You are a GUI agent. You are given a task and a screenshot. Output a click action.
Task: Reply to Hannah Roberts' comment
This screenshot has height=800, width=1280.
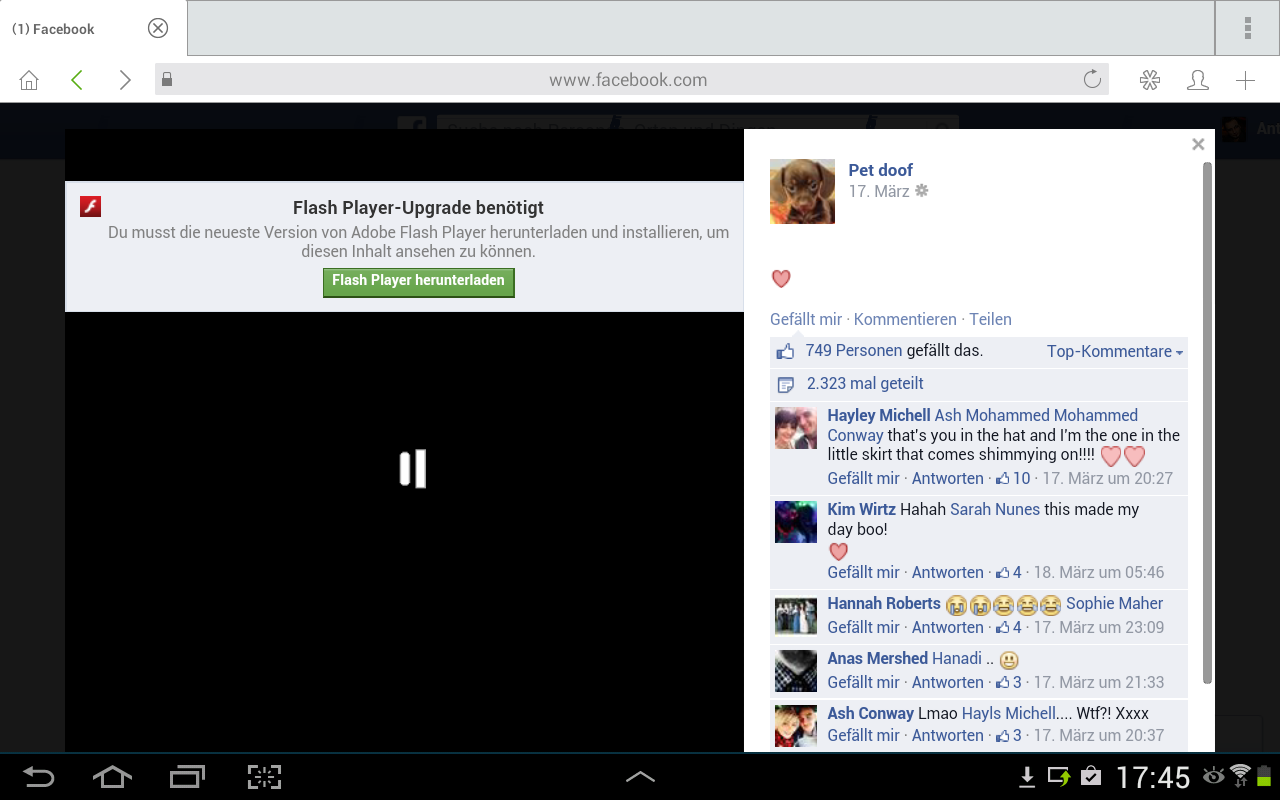[x=948, y=627]
